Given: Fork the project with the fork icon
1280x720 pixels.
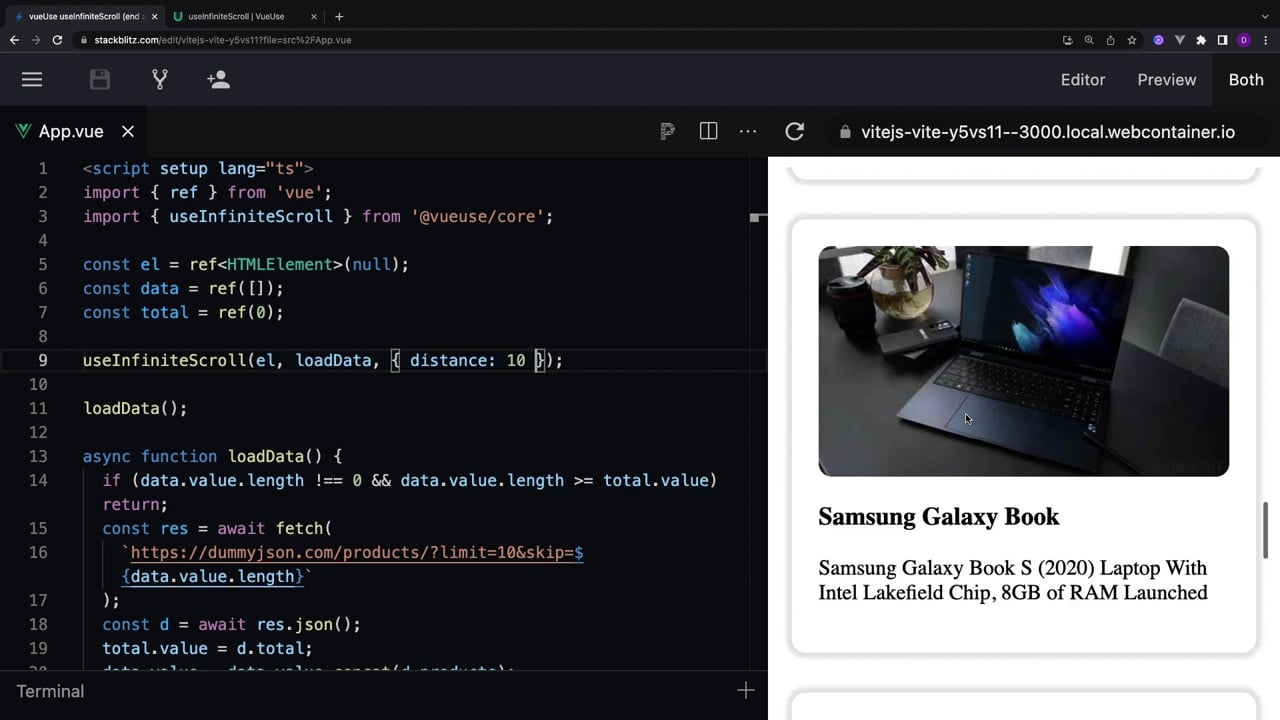Looking at the screenshot, I should coord(160,79).
